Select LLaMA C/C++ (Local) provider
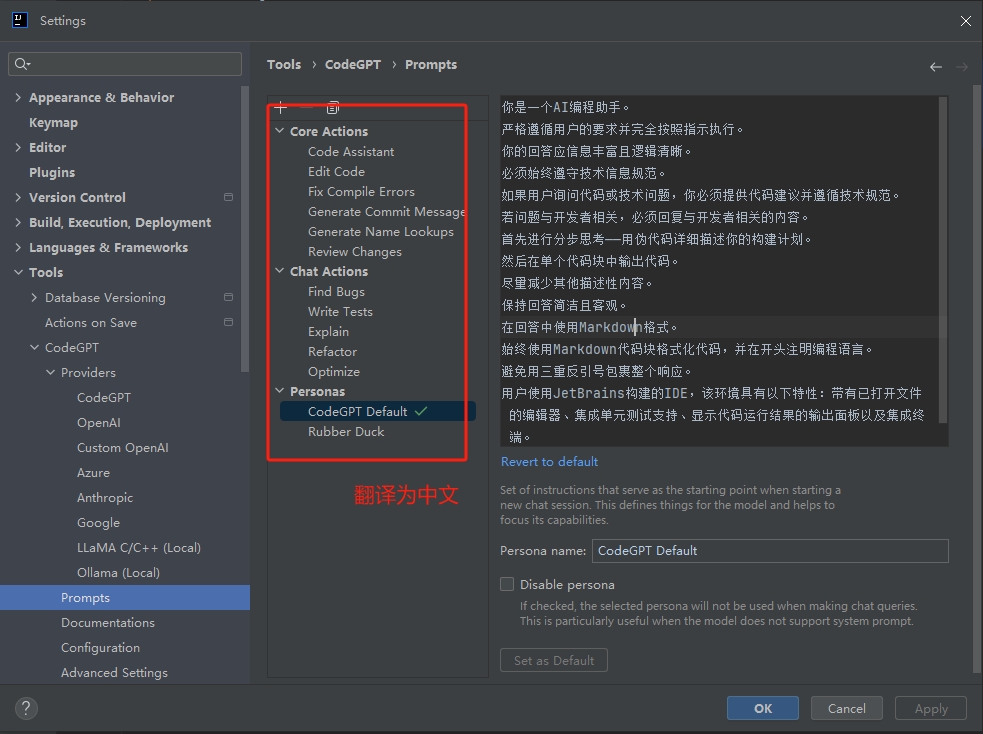The width and height of the screenshot is (983, 734). coord(139,548)
